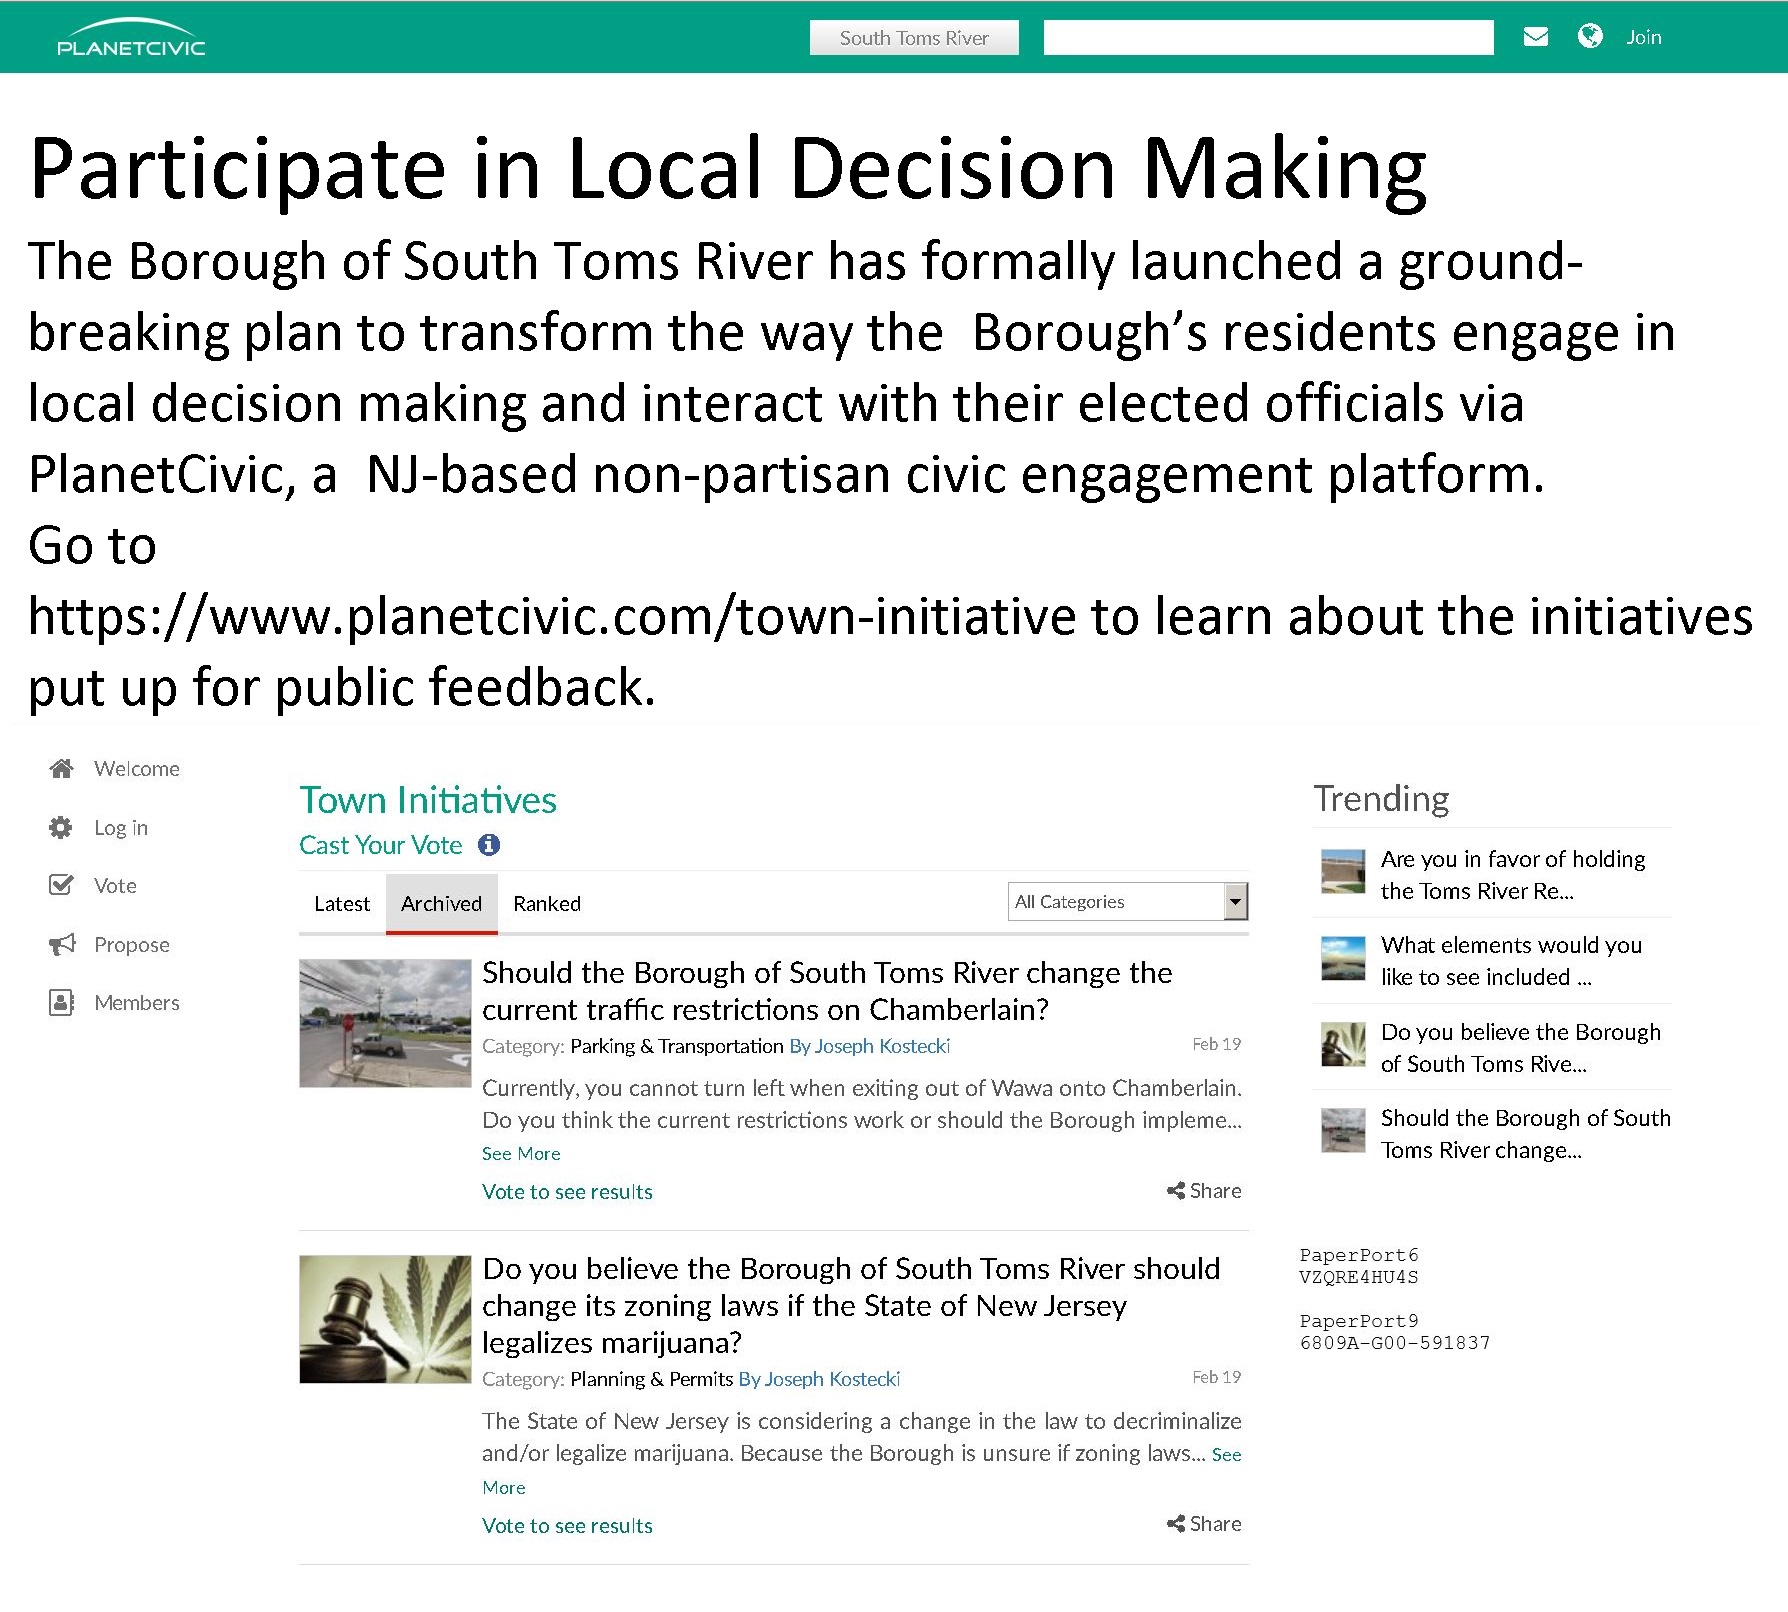Screen dimensions: 1788x1612
Task: Click Vote to see results for Chamberlain
Action: click(567, 1192)
